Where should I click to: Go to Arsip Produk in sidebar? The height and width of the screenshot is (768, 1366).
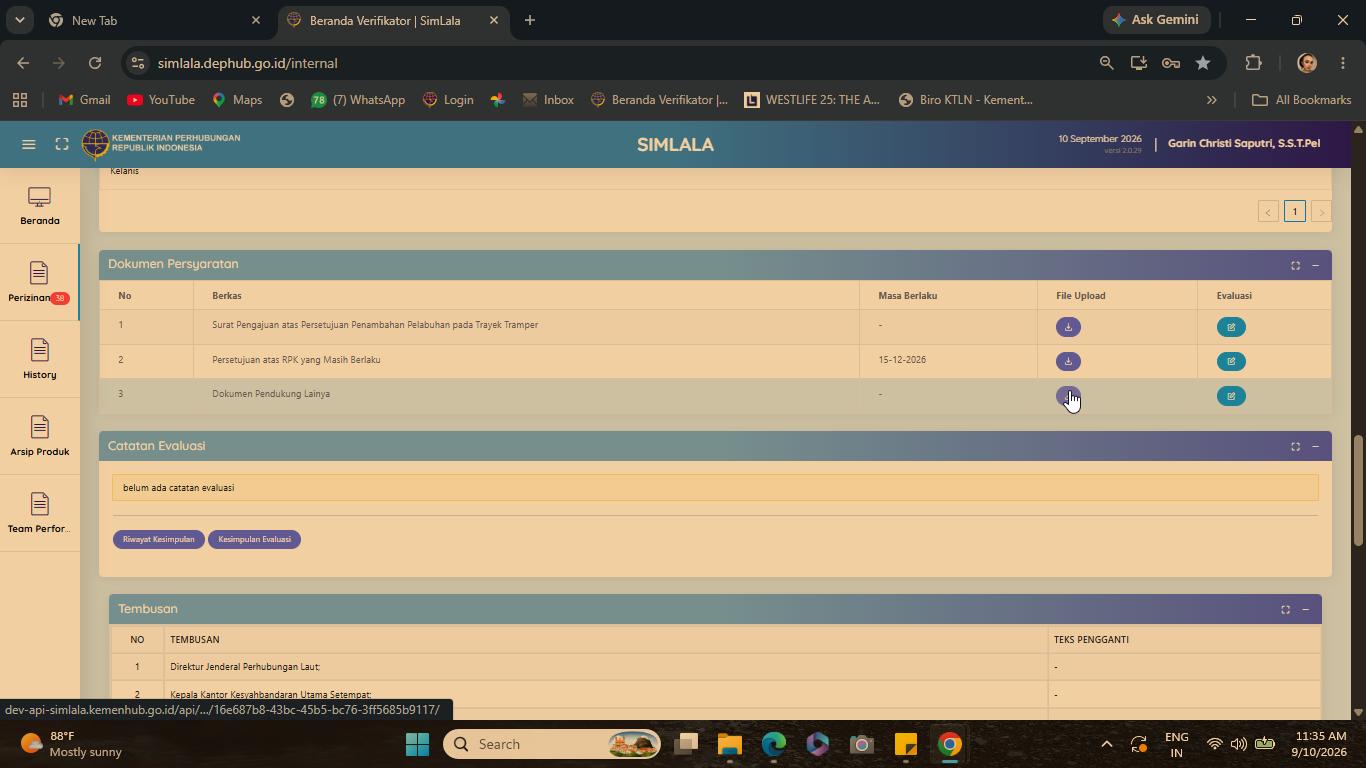click(x=39, y=436)
